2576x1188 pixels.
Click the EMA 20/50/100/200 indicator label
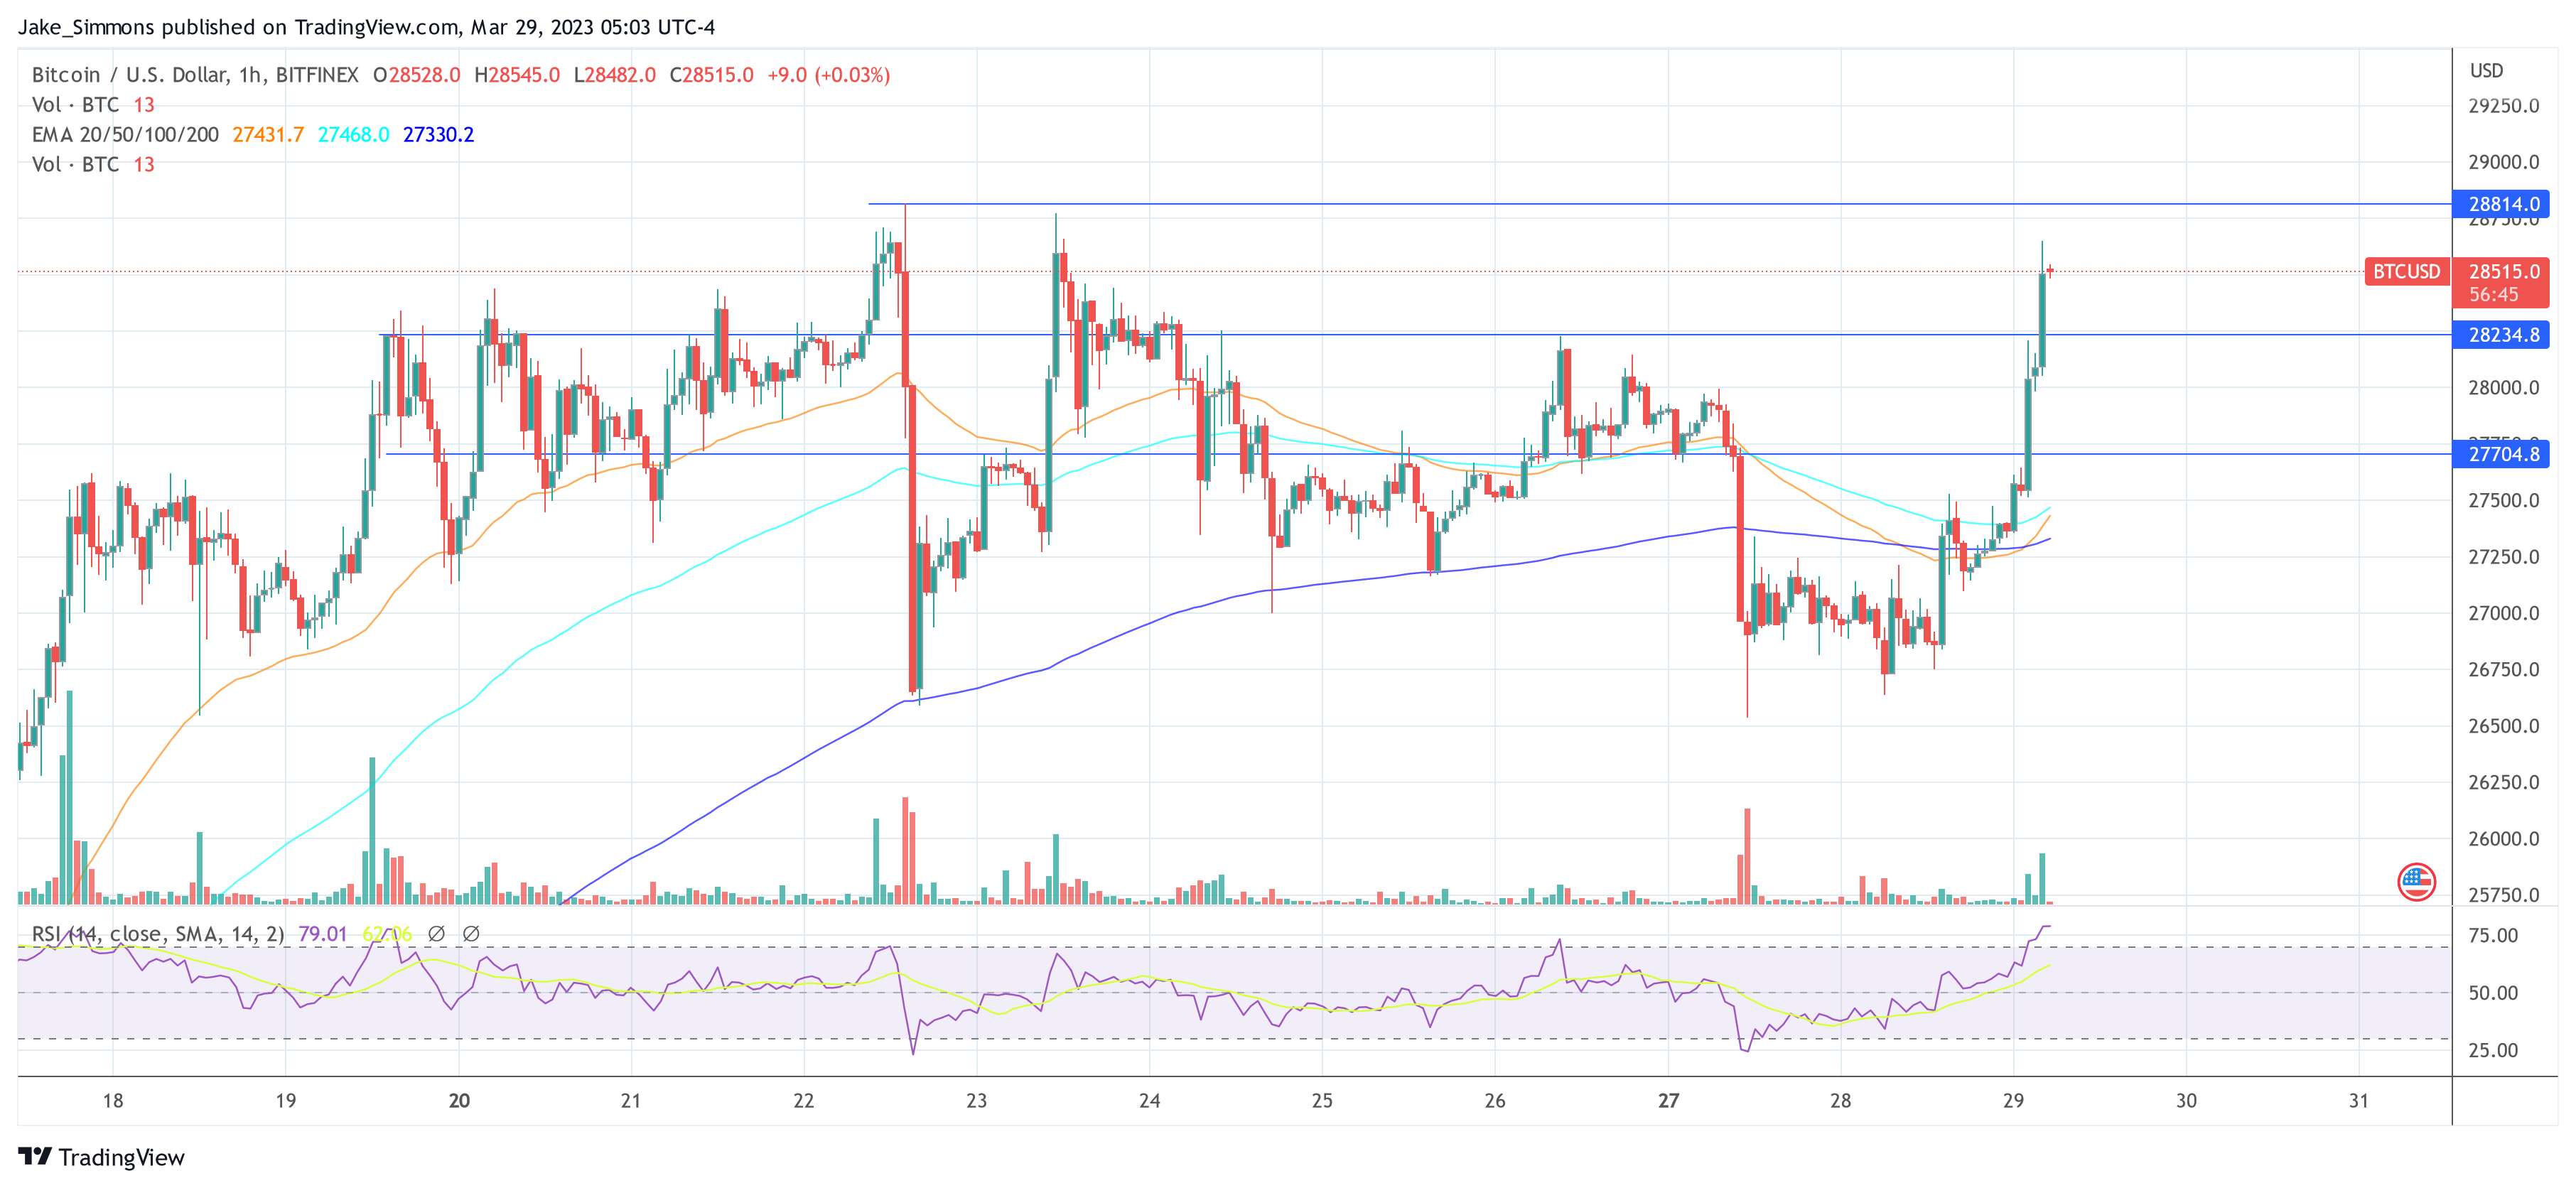pyautogui.click(x=125, y=135)
